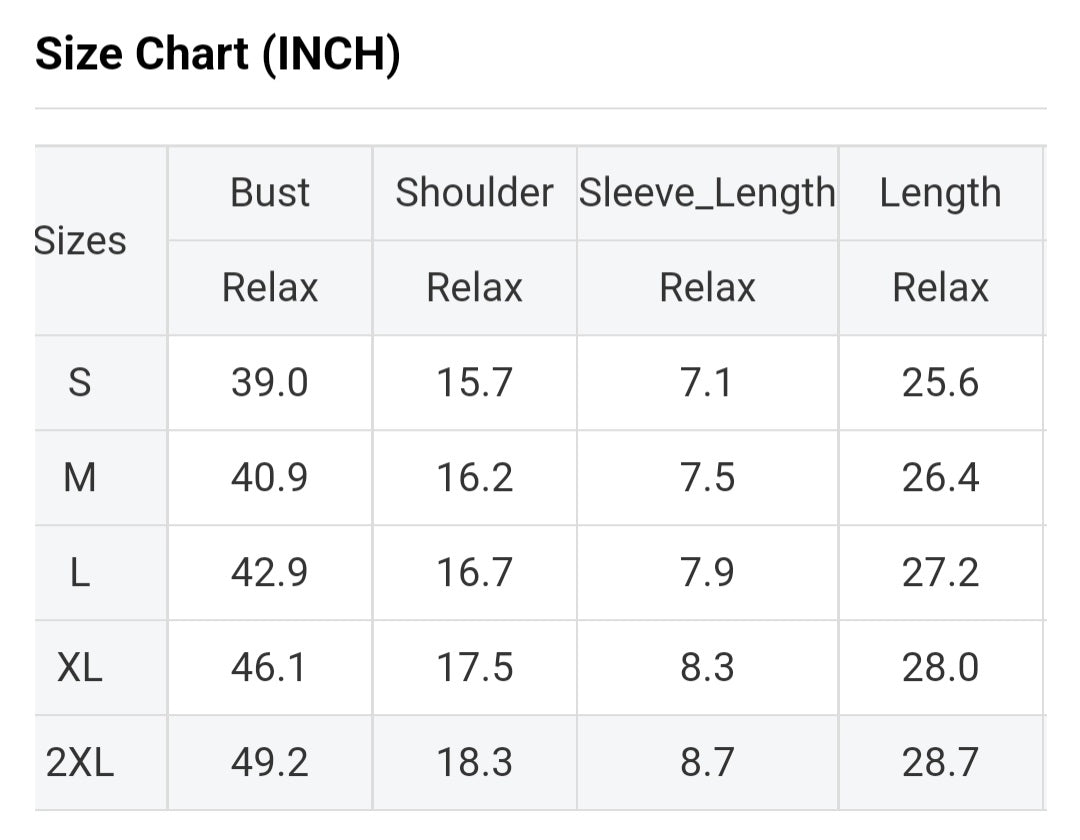1080x840 pixels.
Task: Select the 16.2 shoulder value for M
Action: [x=474, y=478]
